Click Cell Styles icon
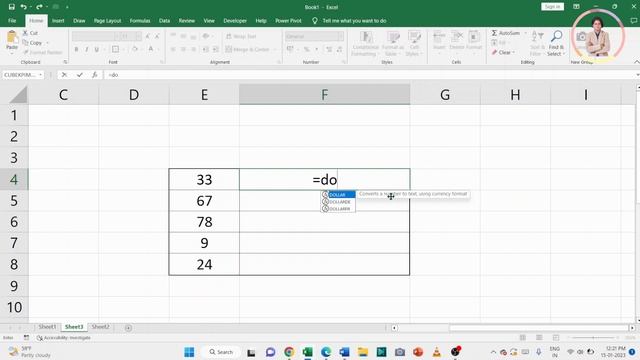Screen dimensions: 640x360 (414, 43)
